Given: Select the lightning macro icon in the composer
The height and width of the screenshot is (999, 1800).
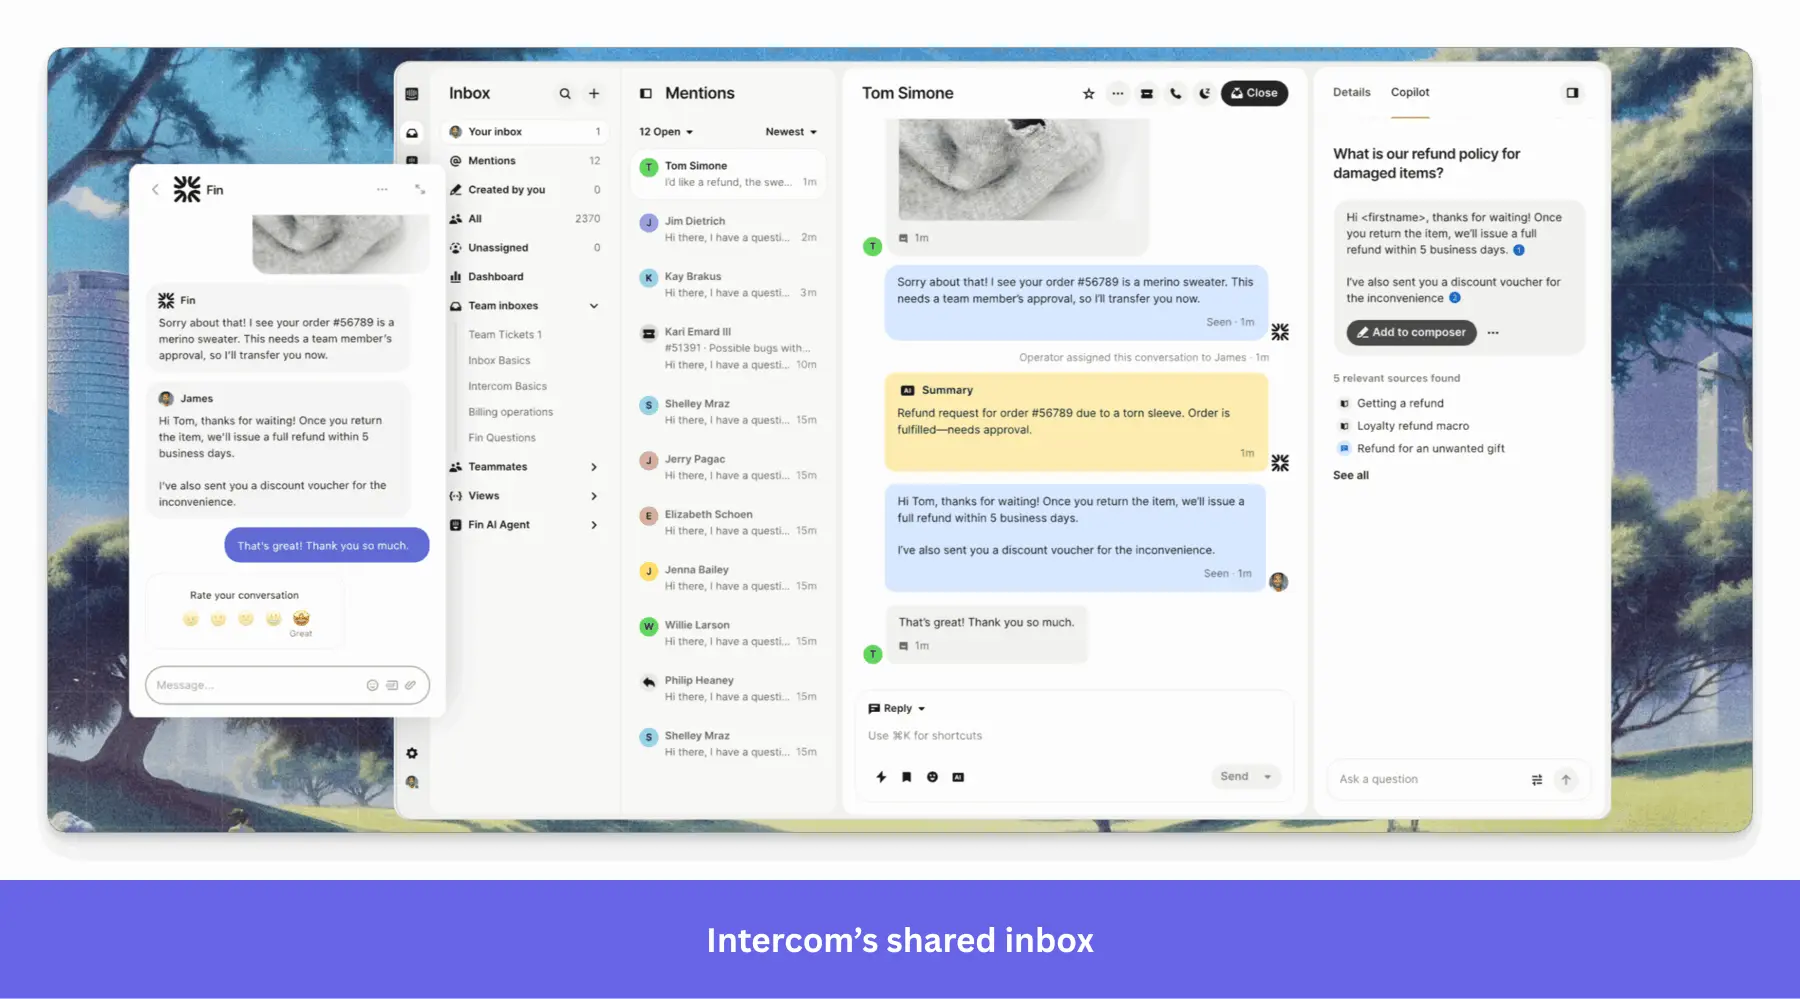Looking at the screenshot, I should click(881, 776).
